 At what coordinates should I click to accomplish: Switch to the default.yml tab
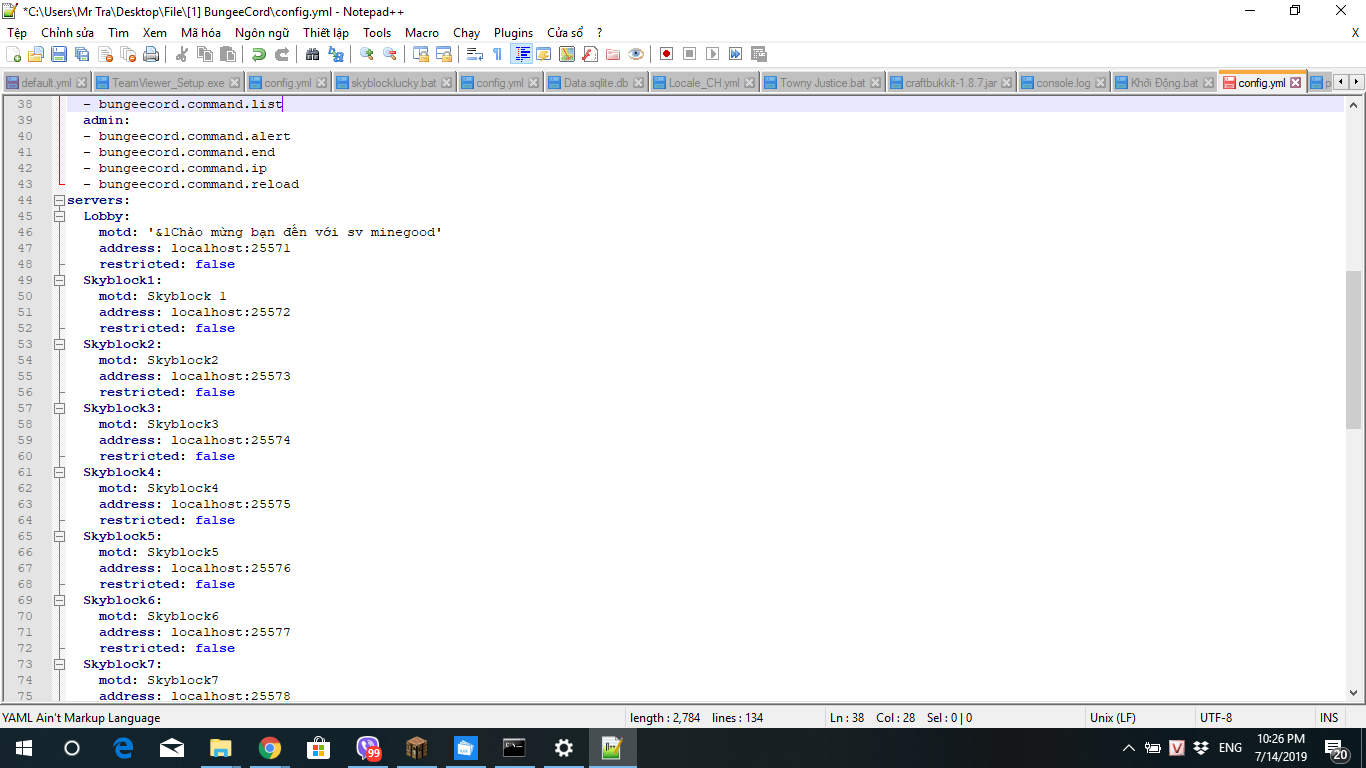click(46, 83)
